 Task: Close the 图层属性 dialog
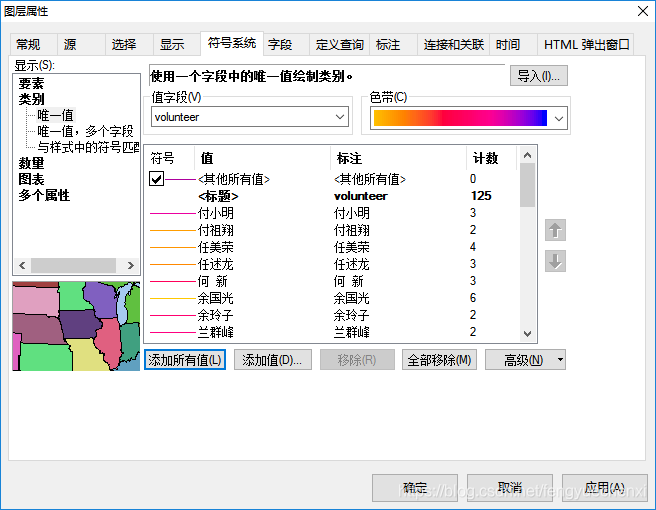[643, 11]
